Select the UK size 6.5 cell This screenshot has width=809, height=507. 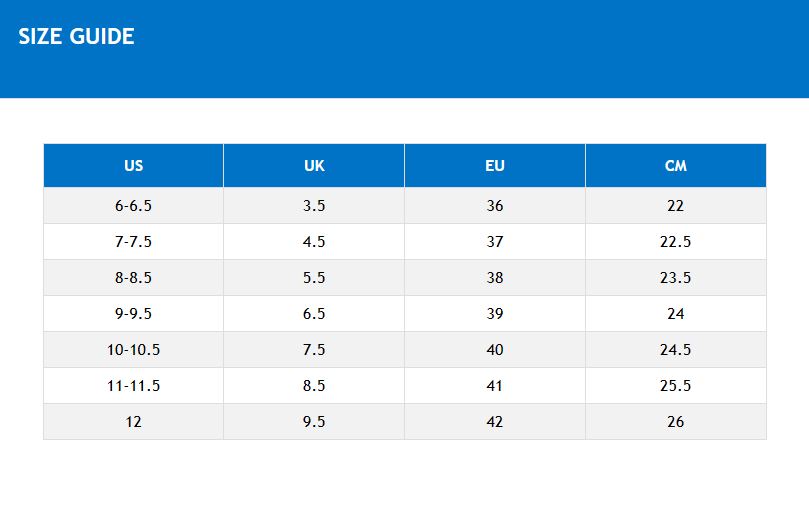coord(314,314)
